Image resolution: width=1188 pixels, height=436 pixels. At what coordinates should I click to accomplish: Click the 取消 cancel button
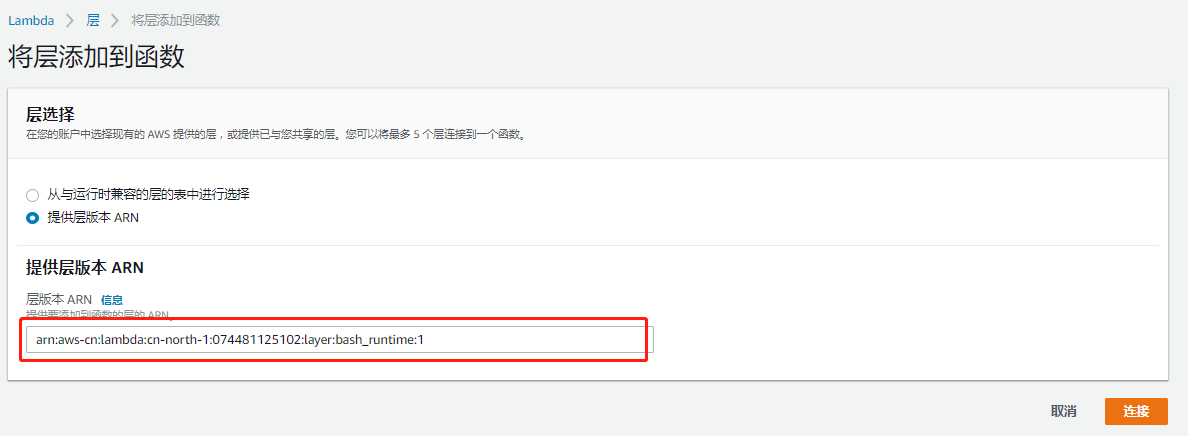(1064, 411)
